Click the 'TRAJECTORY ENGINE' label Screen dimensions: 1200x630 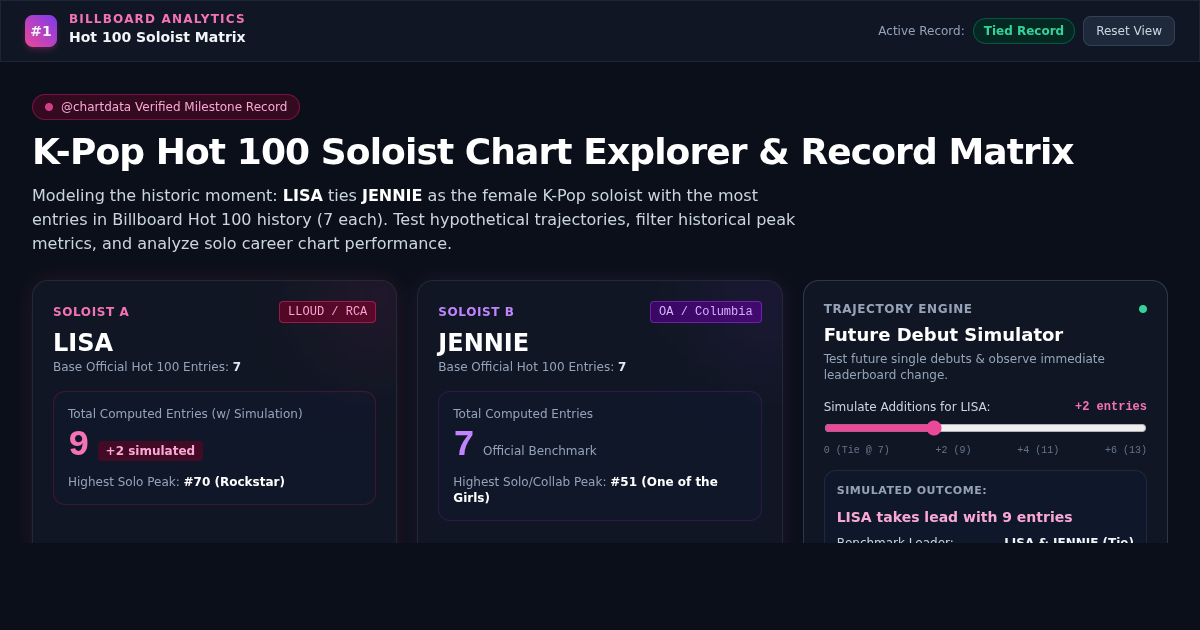[898, 309]
